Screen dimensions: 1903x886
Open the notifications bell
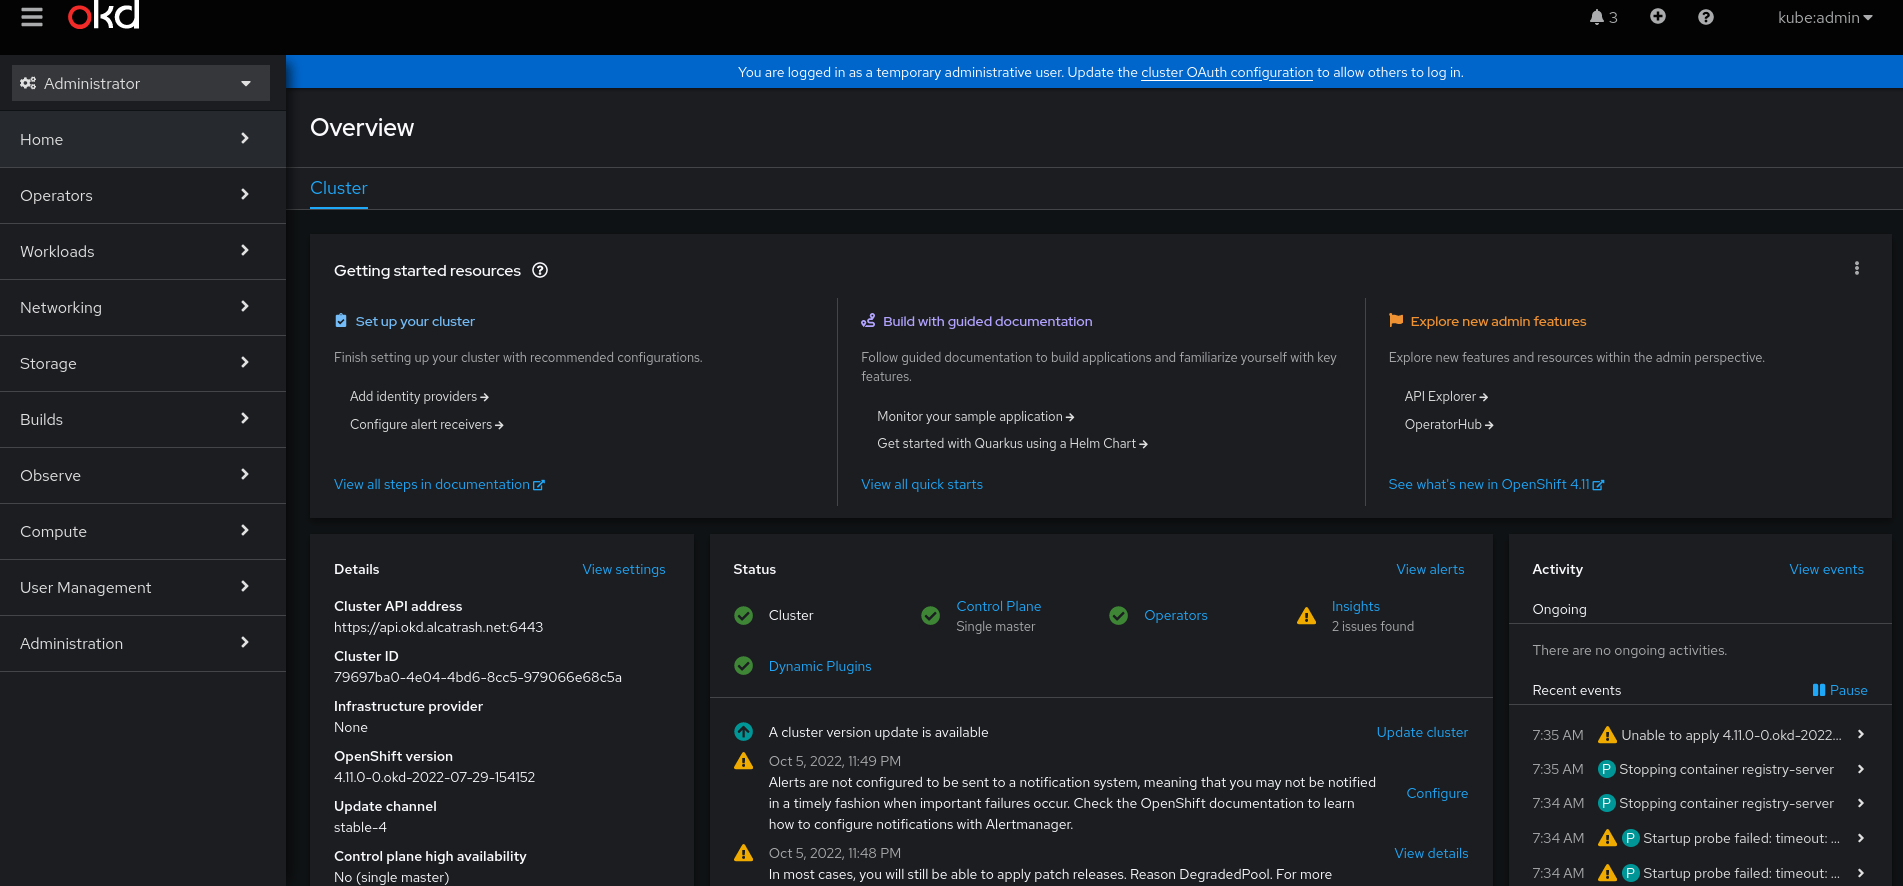pos(1602,18)
